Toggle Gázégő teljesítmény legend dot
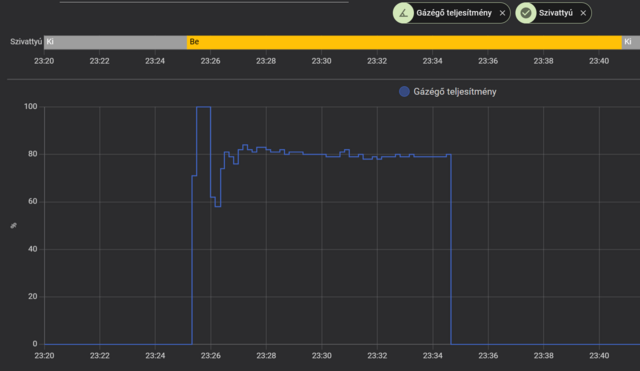The height and width of the screenshot is (371, 640). 404,91
